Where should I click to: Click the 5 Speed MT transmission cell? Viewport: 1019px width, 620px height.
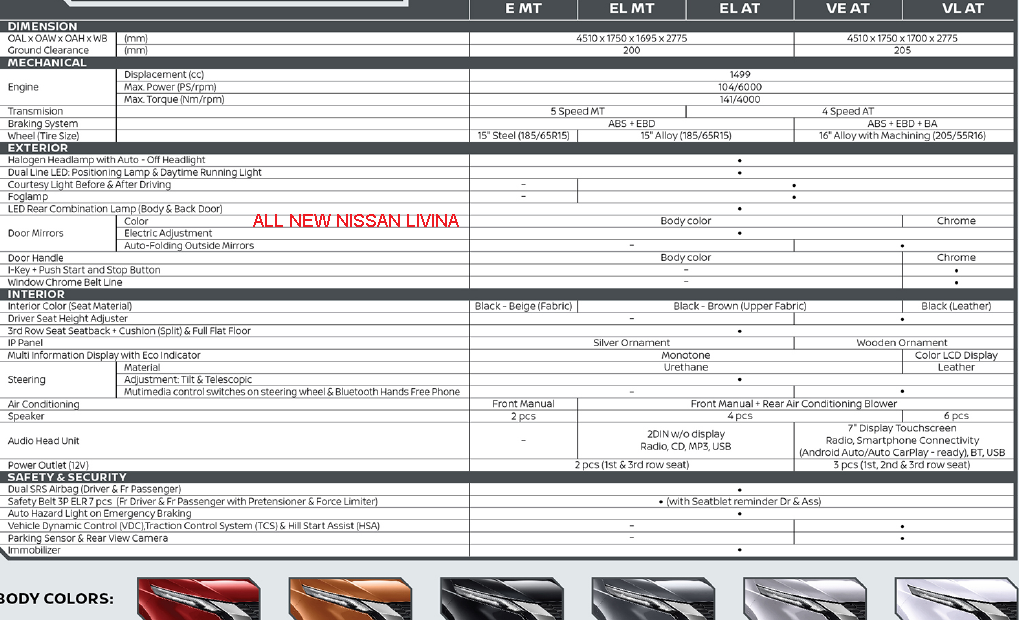point(577,111)
